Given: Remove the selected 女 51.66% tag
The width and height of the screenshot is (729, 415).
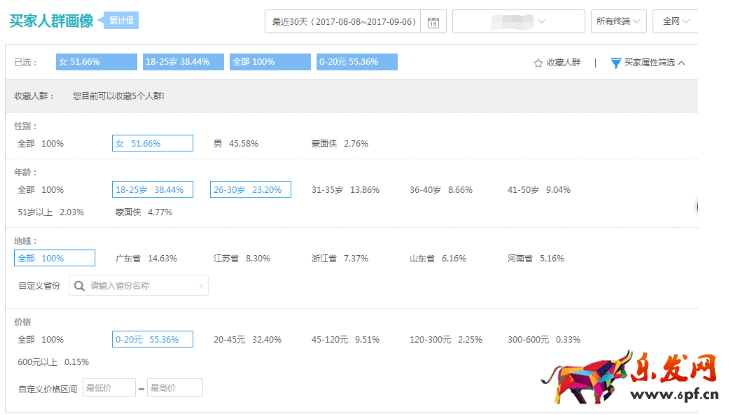Looking at the screenshot, I should 95,62.
